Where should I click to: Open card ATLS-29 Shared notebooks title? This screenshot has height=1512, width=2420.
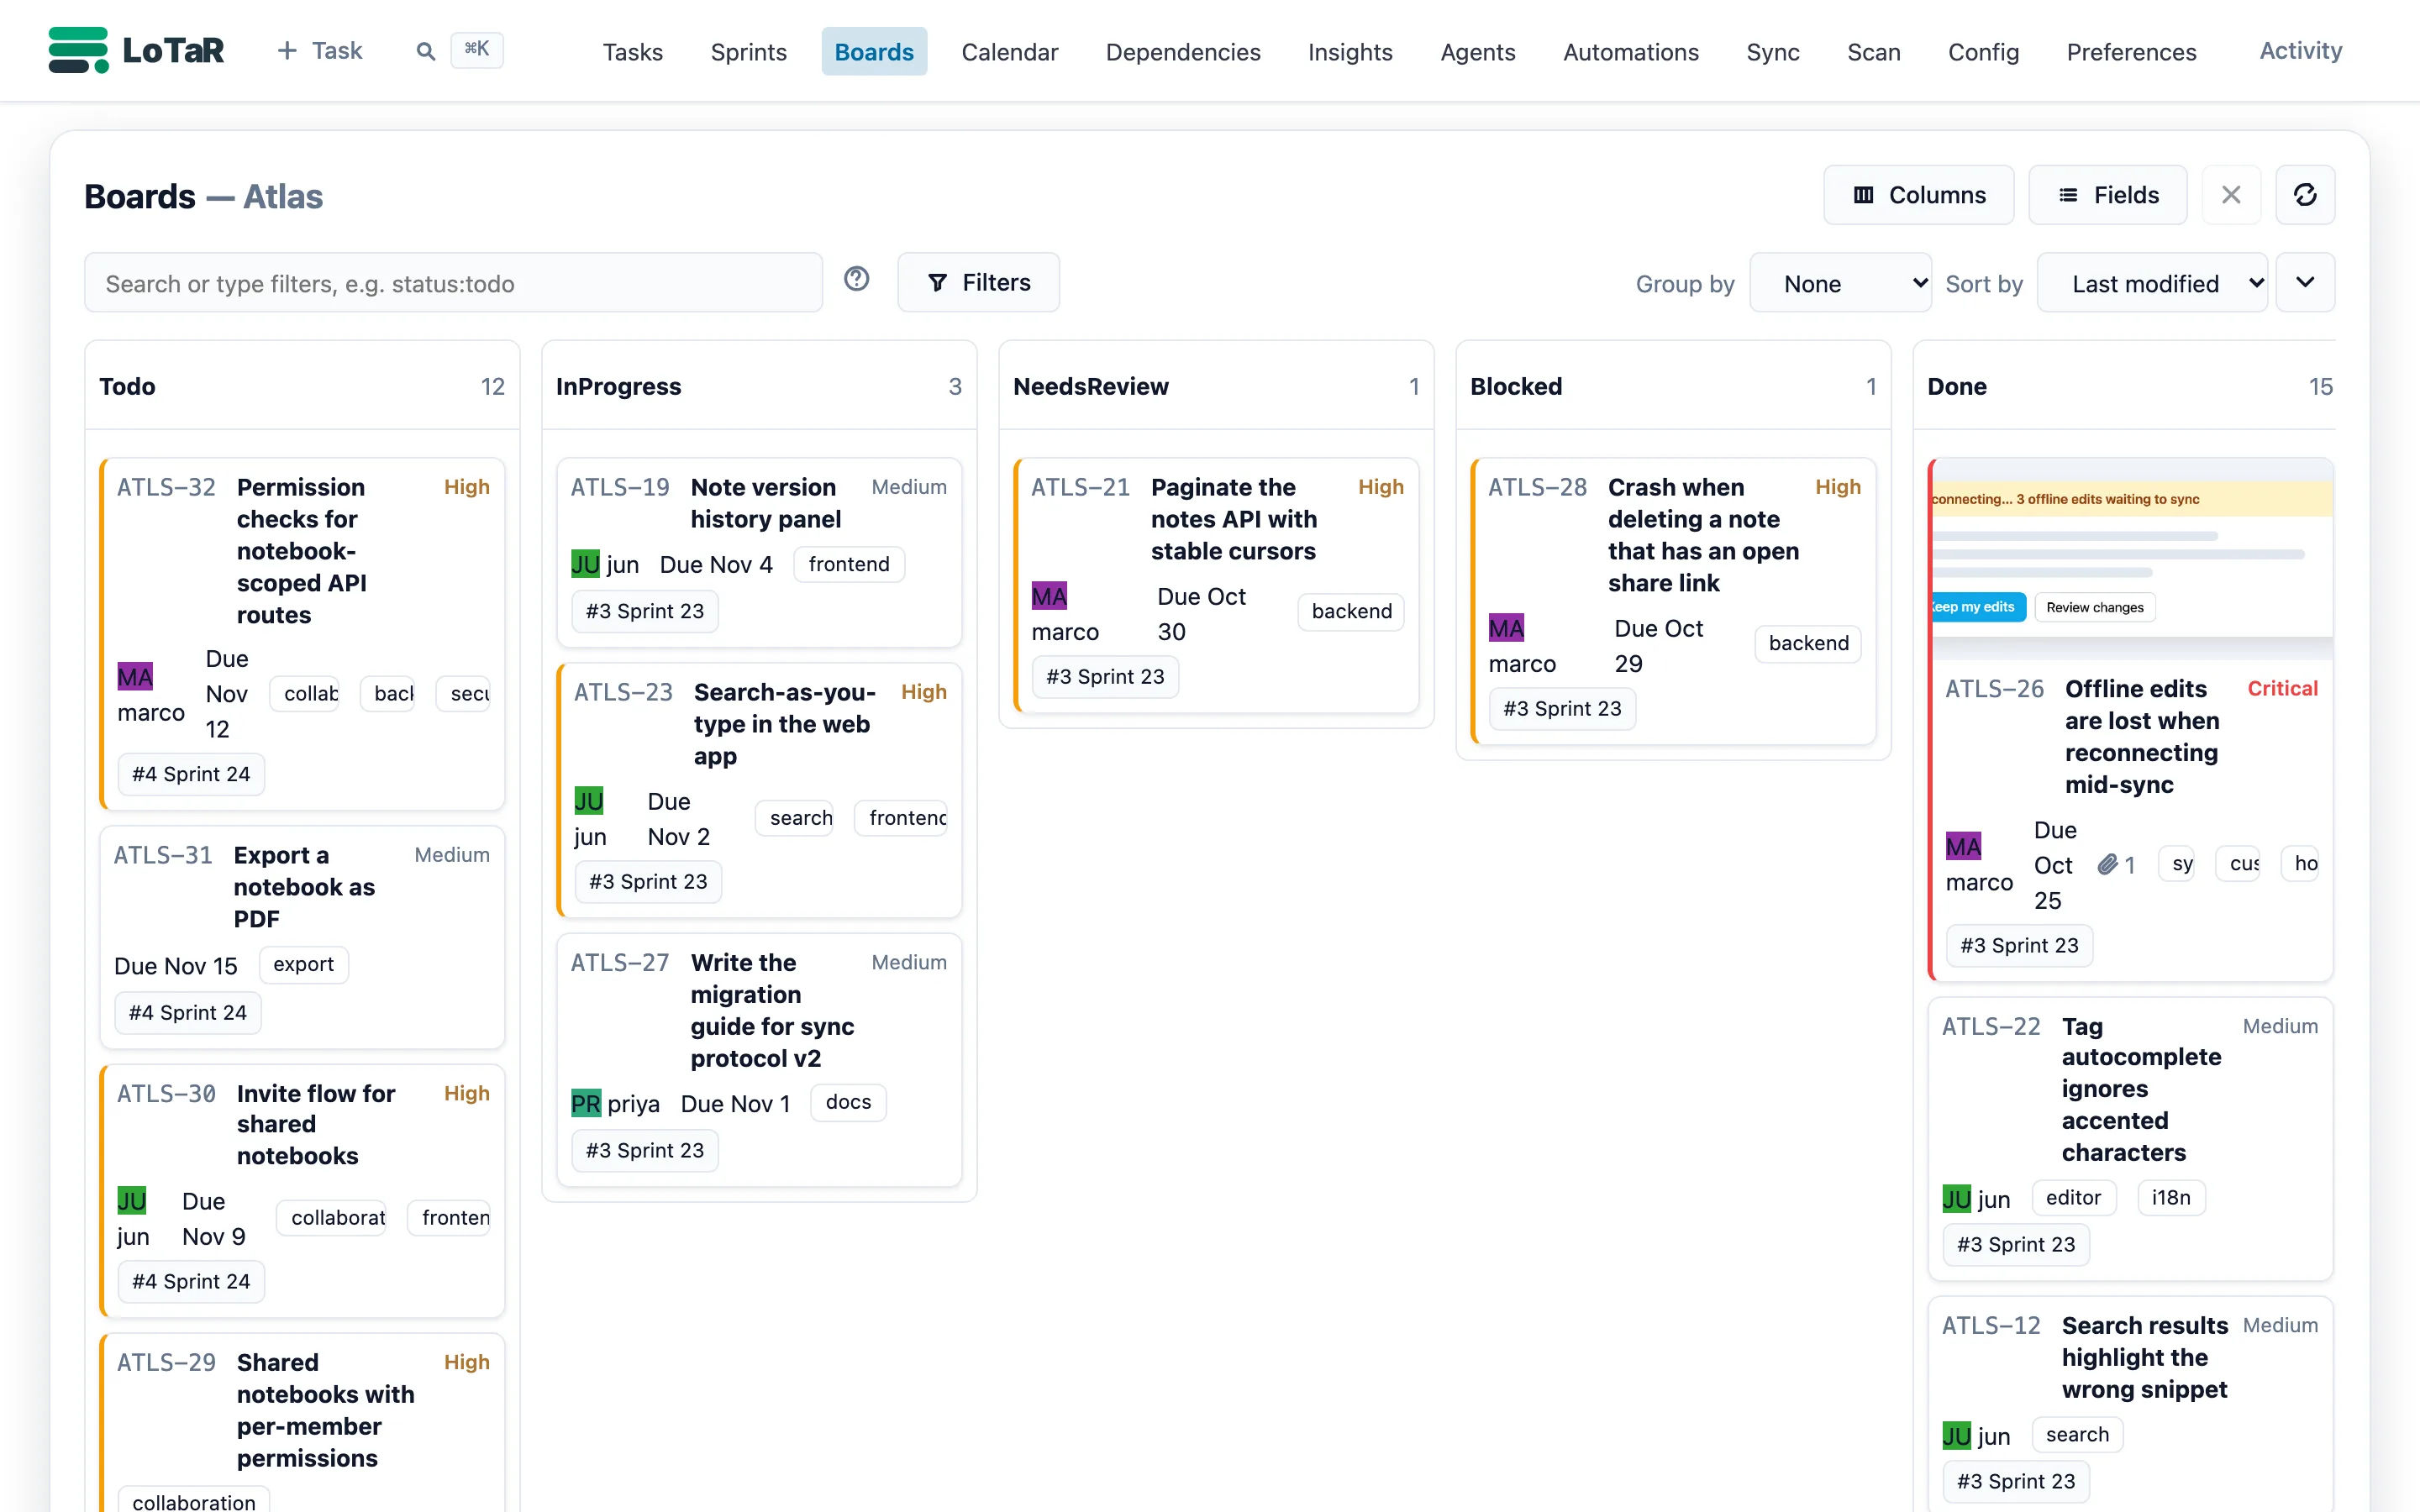(325, 1410)
